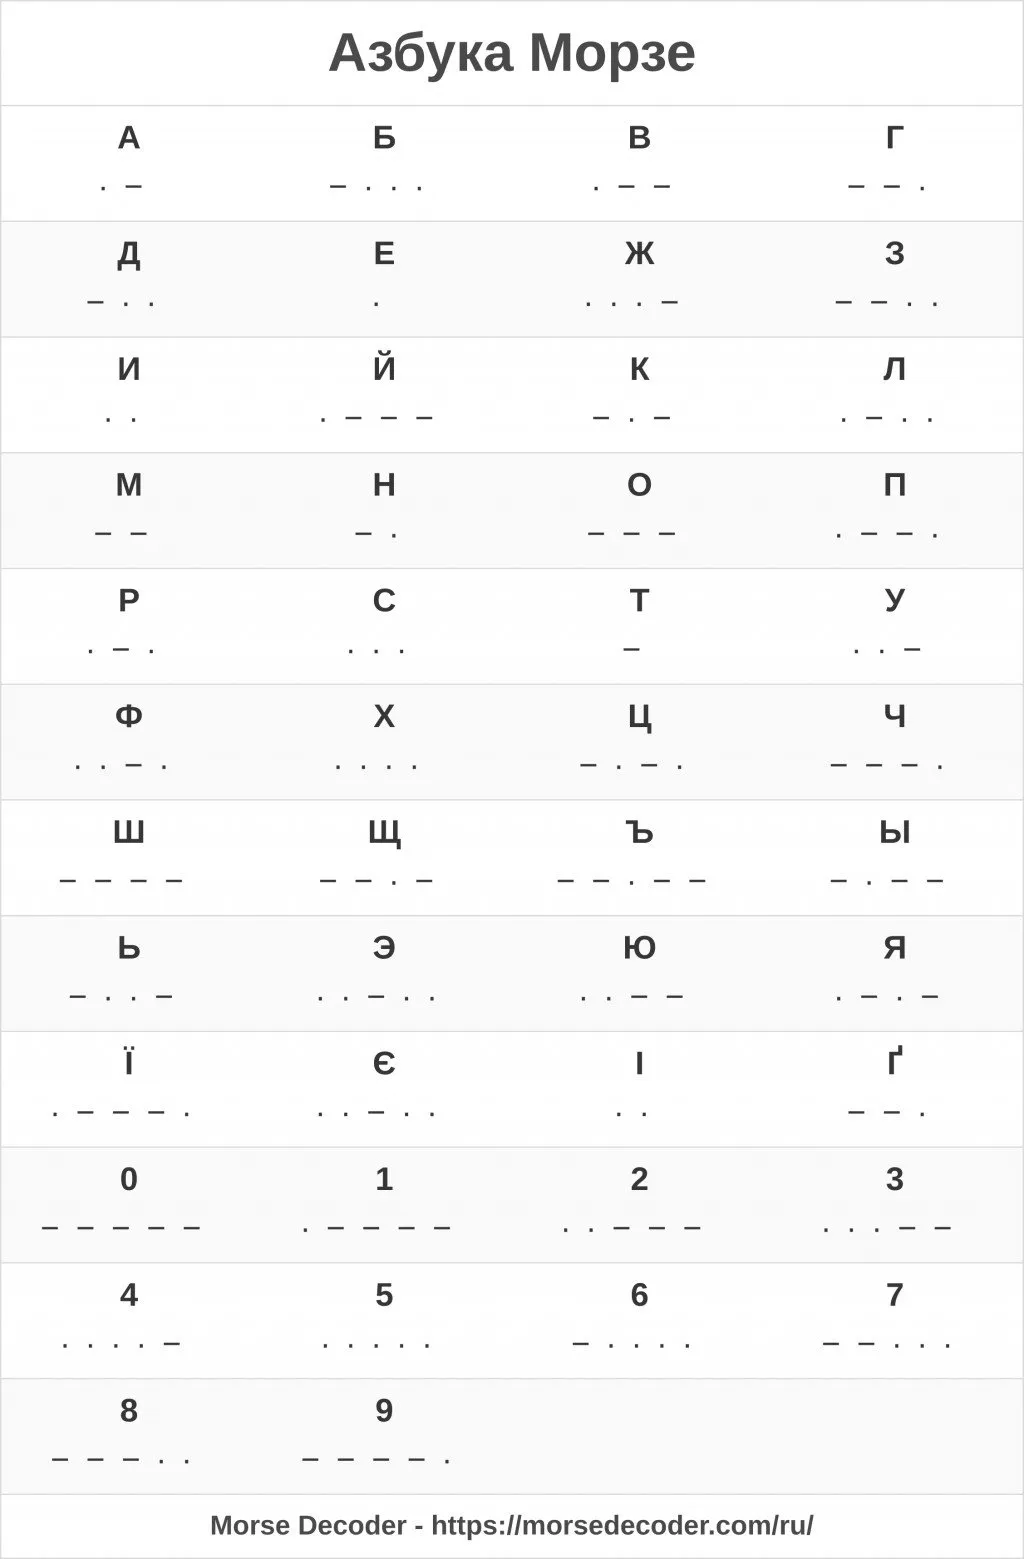Select the letter П entry
The width and height of the screenshot is (1024, 1559).
point(895,510)
